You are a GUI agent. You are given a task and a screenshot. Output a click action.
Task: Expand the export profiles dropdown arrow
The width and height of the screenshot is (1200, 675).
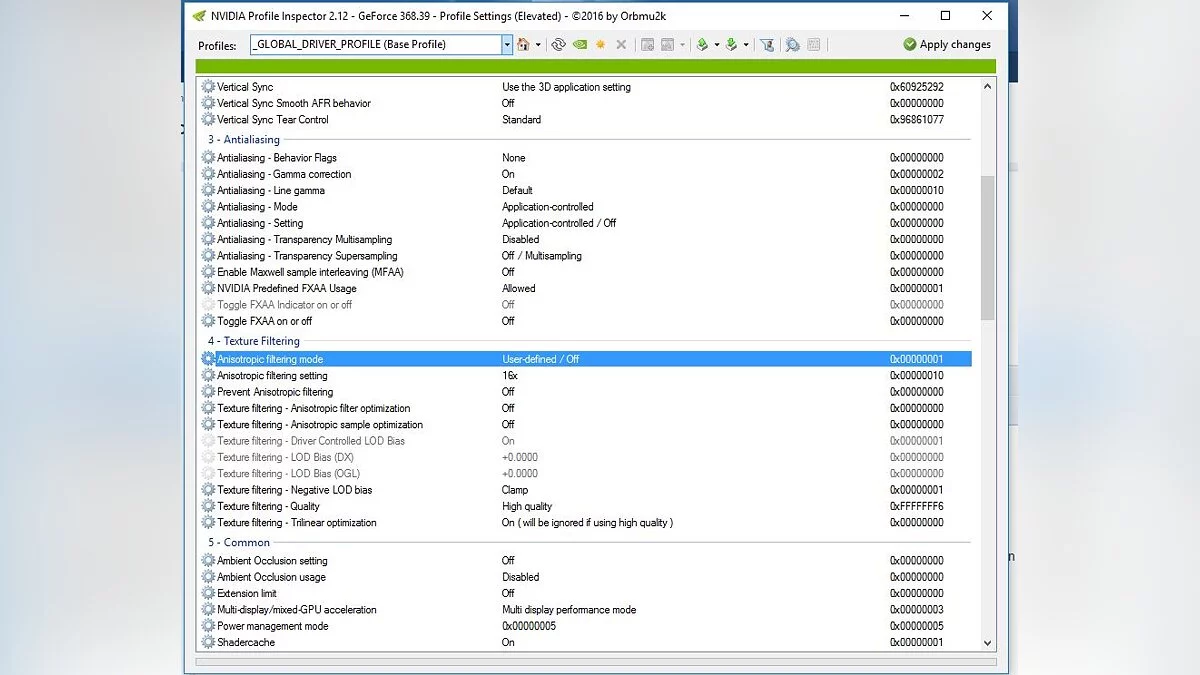click(717, 44)
